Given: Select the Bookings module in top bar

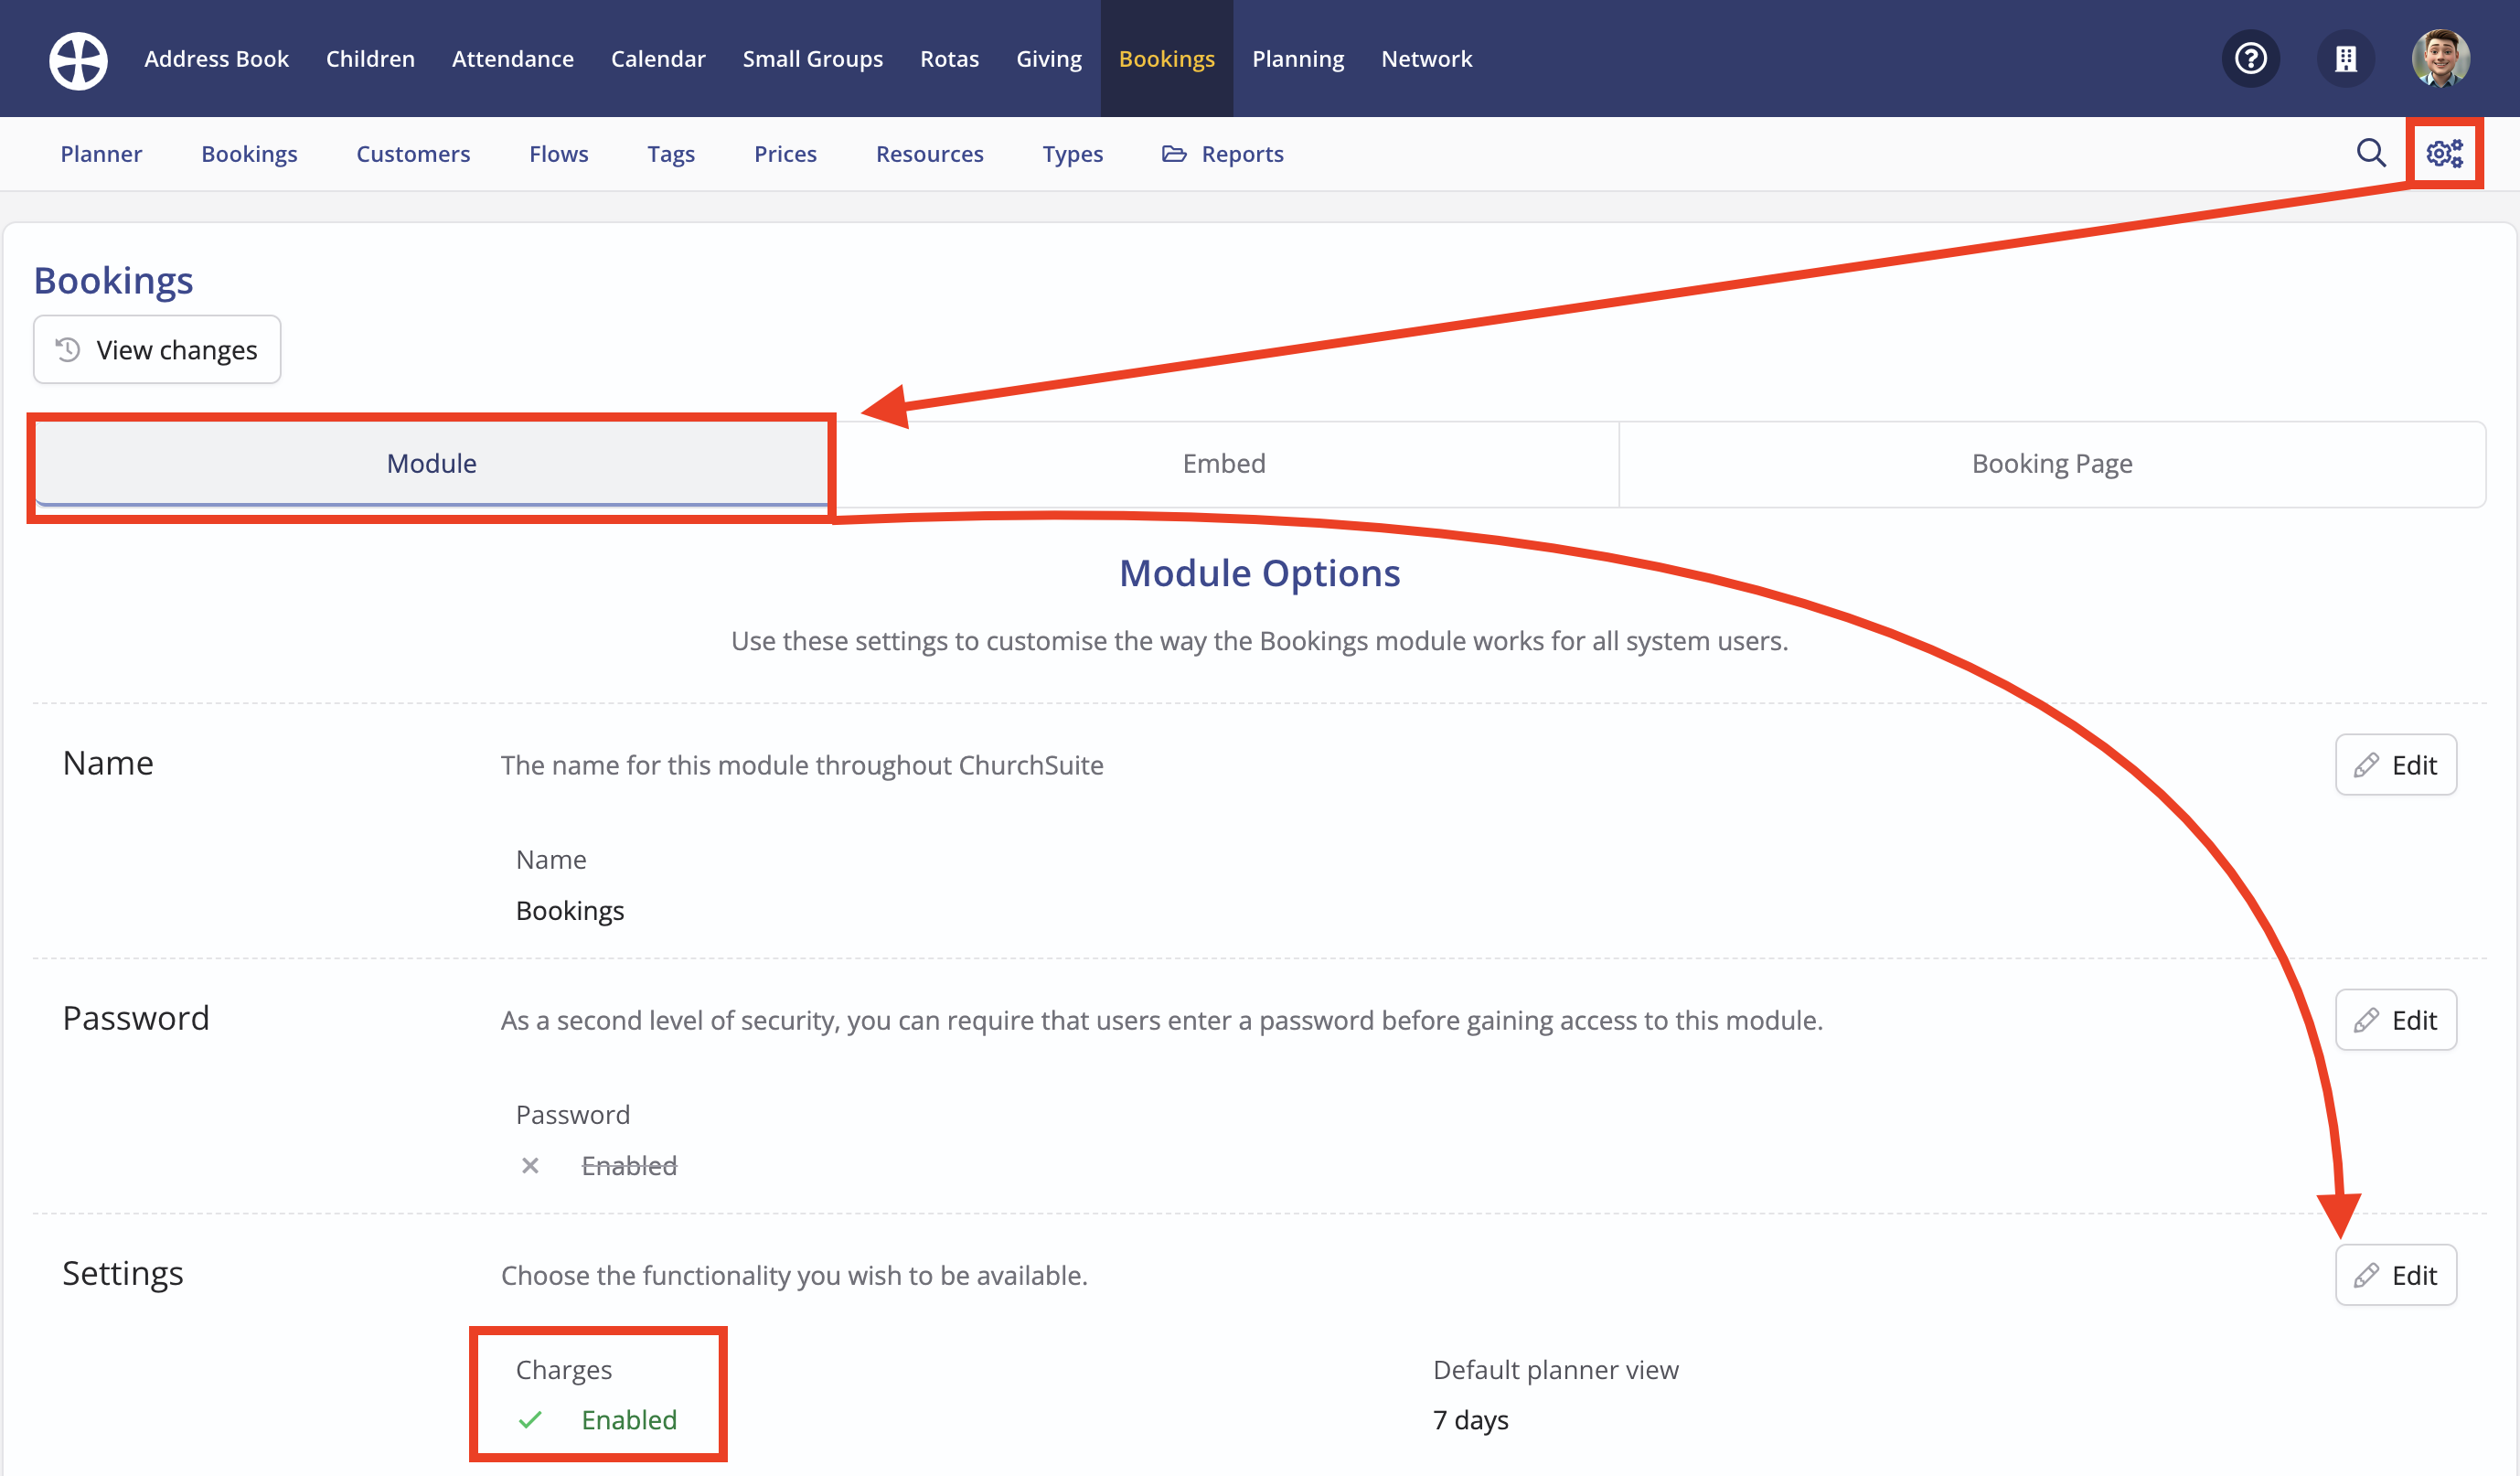Looking at the screenshot, I should coord(1167,59).
